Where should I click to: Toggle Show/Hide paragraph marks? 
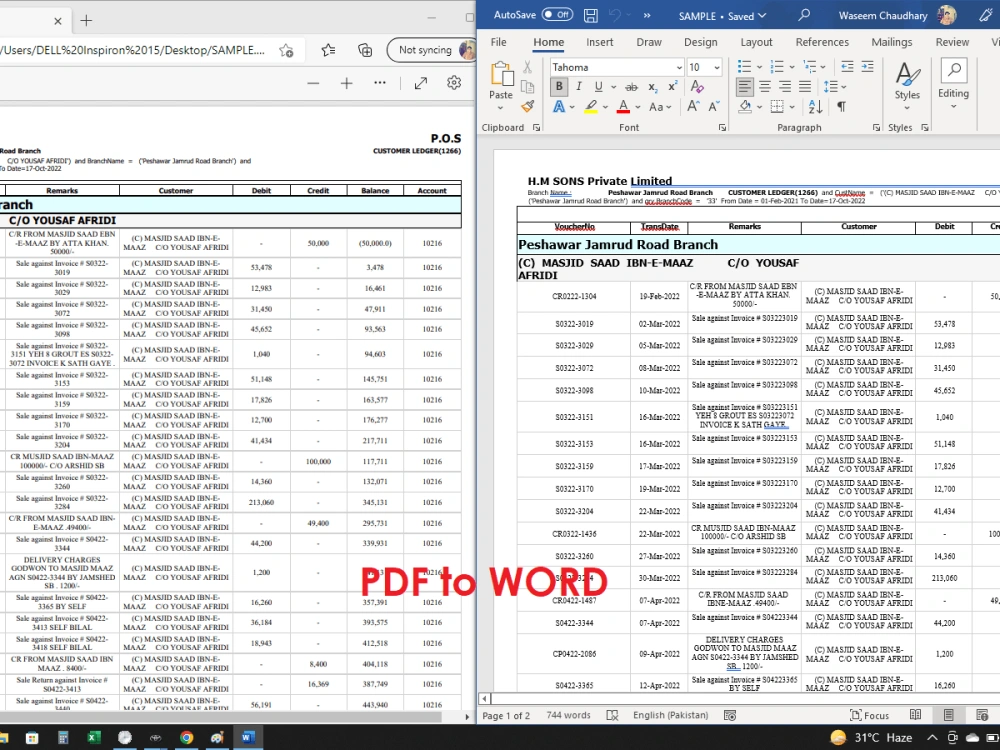842,107
